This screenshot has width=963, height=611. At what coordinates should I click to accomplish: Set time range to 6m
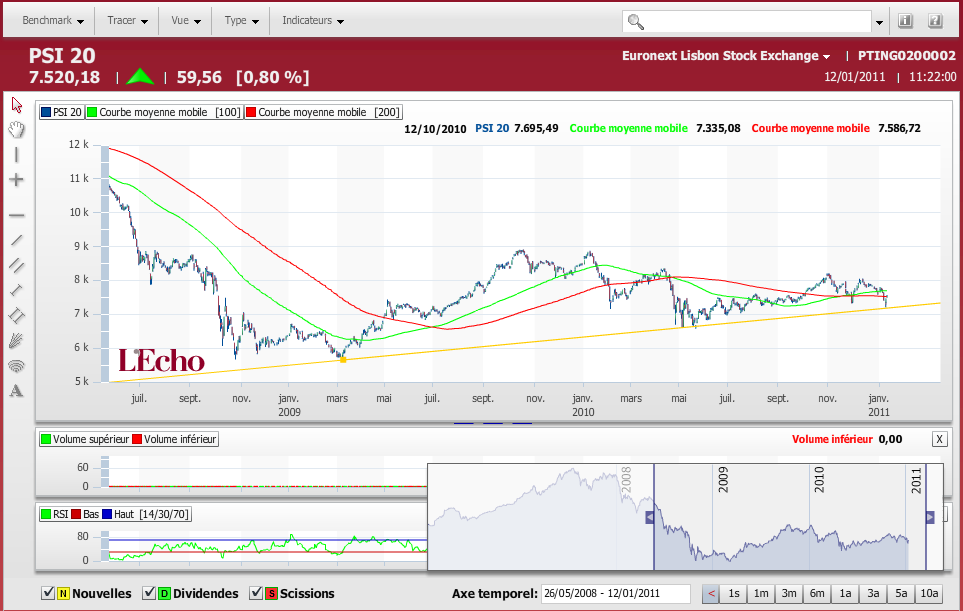pos(817,593)
